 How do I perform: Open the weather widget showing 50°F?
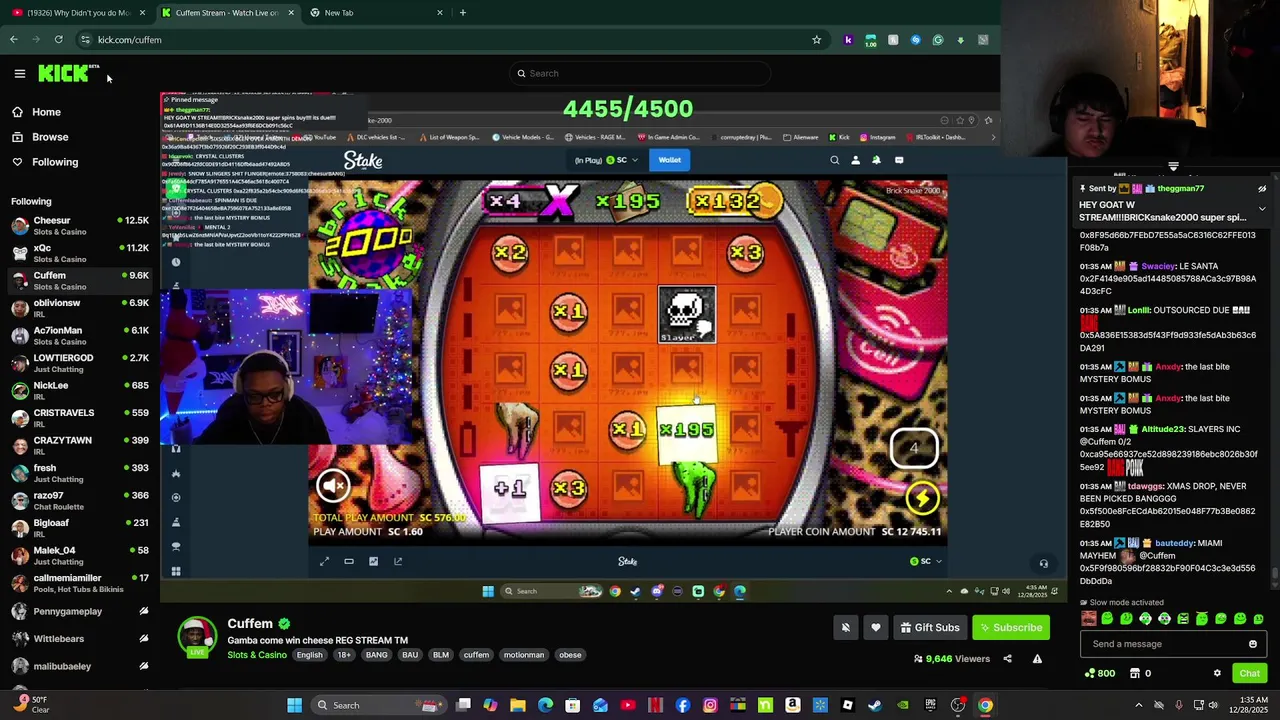click(30, 705)
